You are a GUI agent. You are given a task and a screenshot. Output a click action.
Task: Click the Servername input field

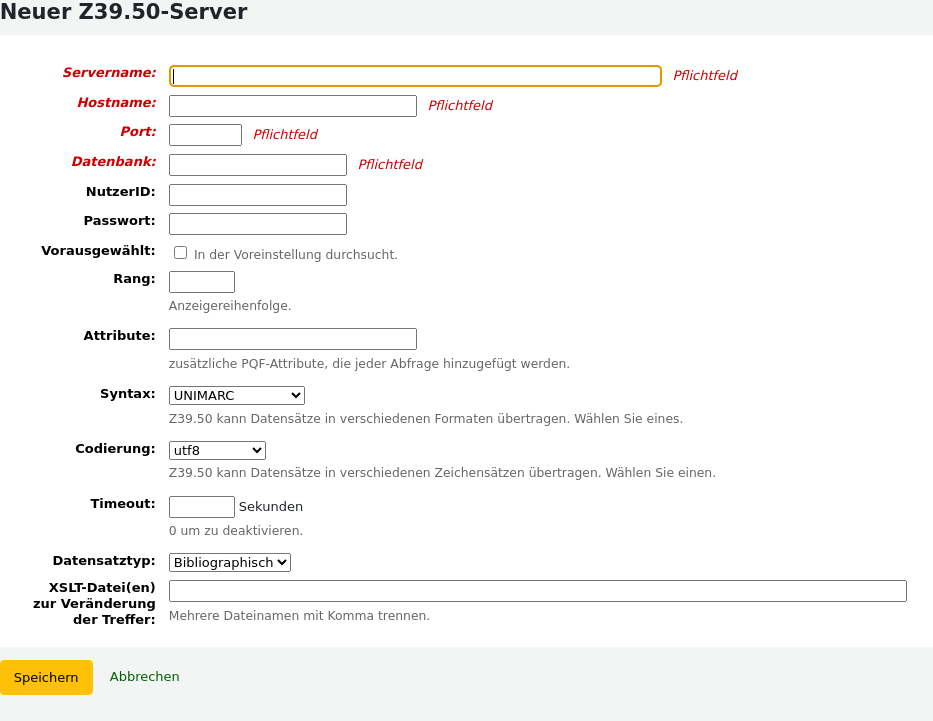(x=415, y=76)
